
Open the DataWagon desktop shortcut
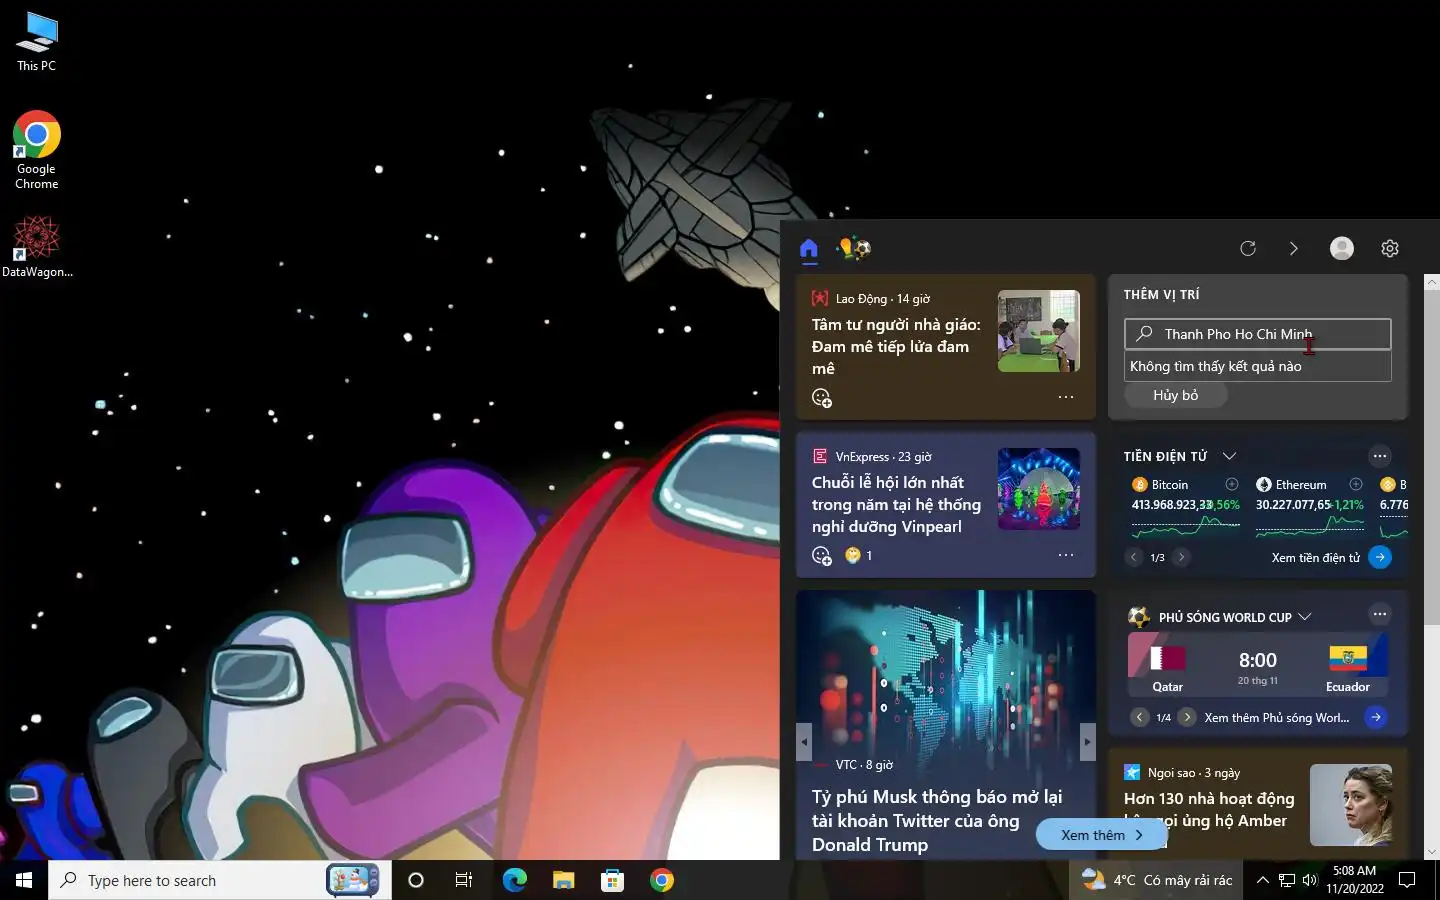point(37,246)
